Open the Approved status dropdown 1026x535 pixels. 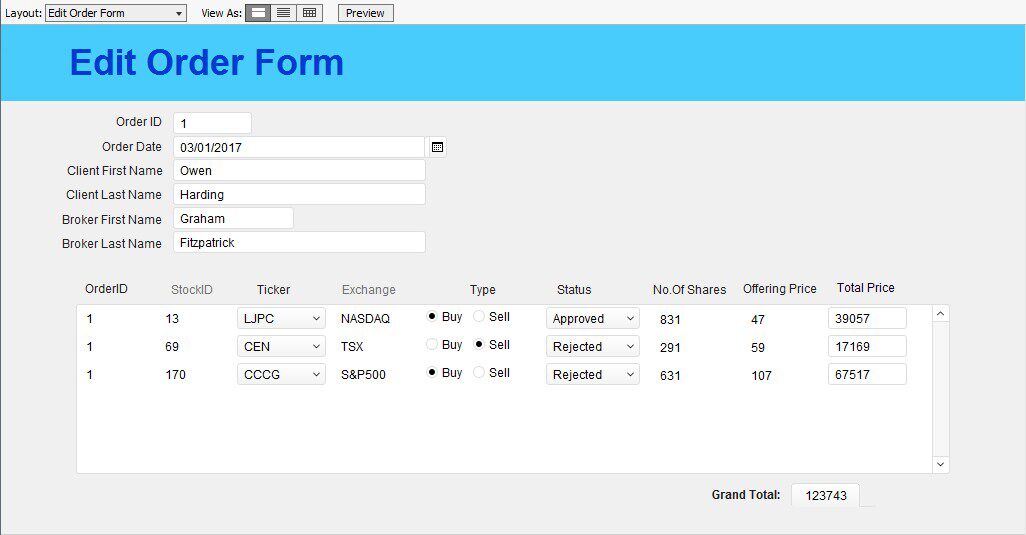630,319
